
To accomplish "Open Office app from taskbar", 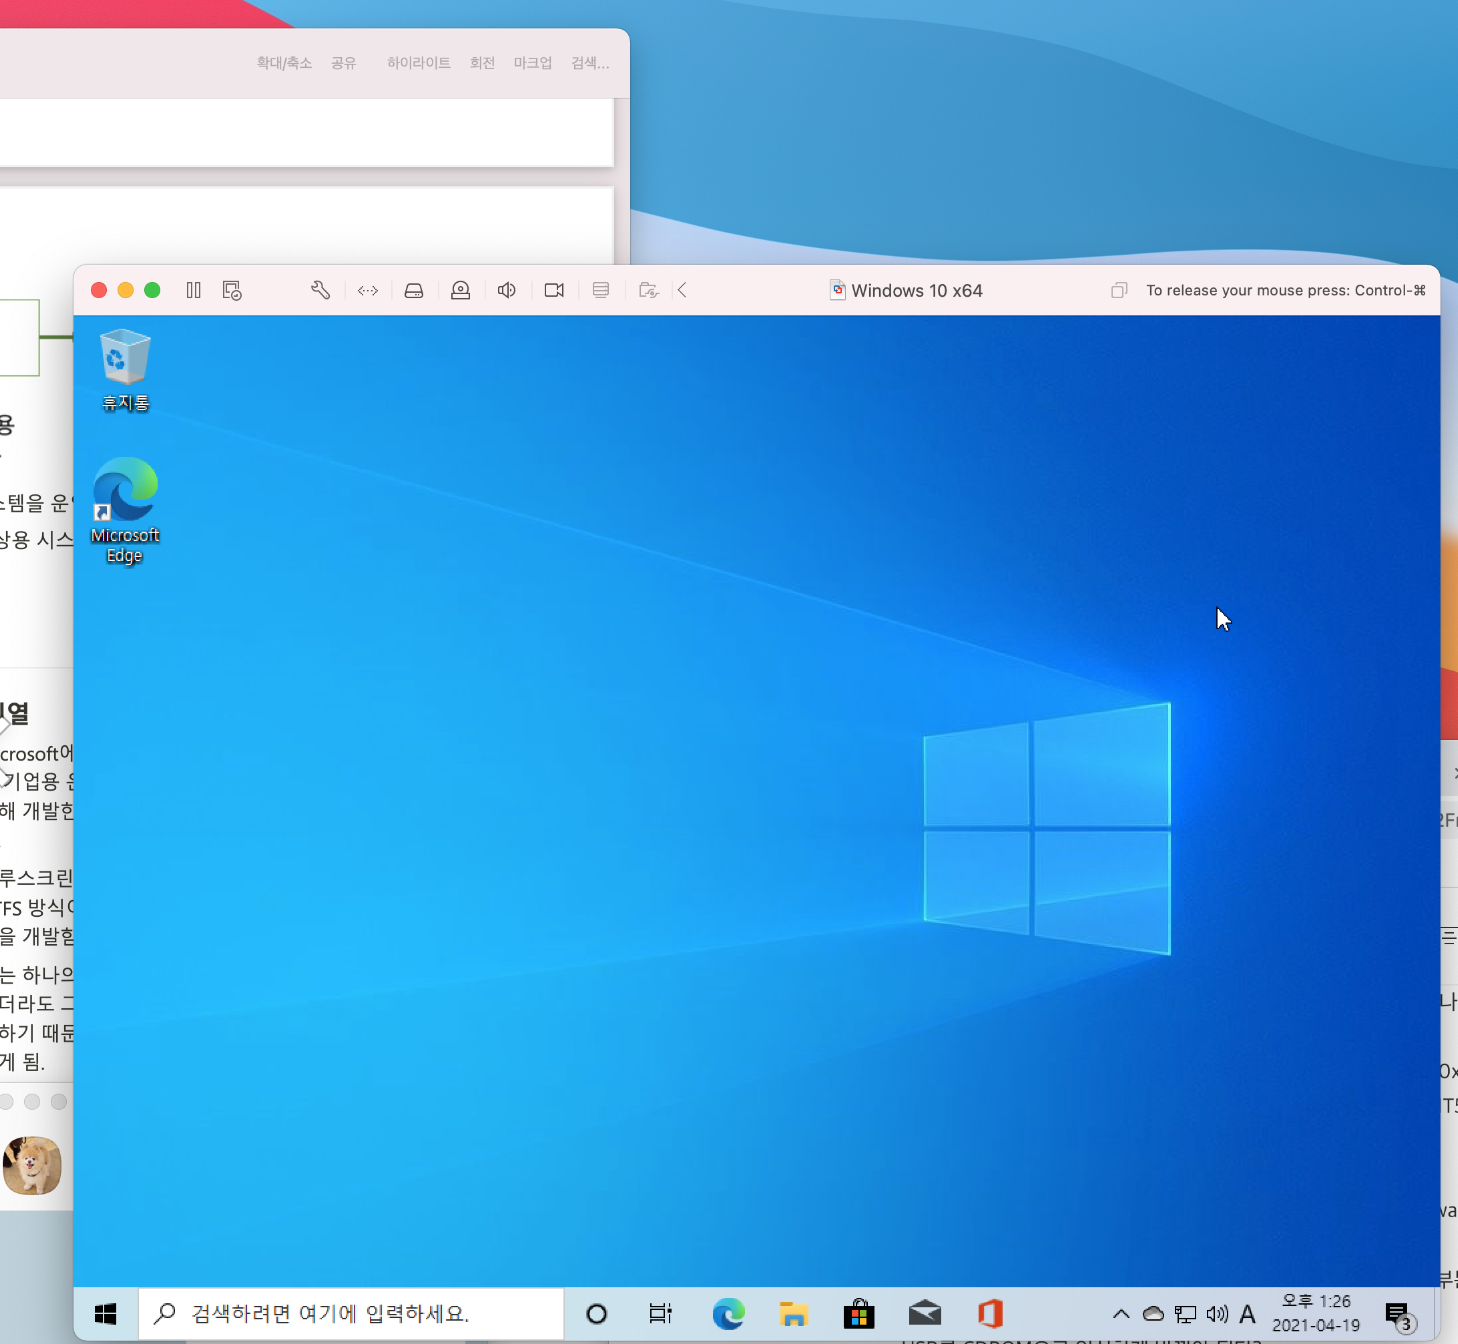I will coord(990,1314).
